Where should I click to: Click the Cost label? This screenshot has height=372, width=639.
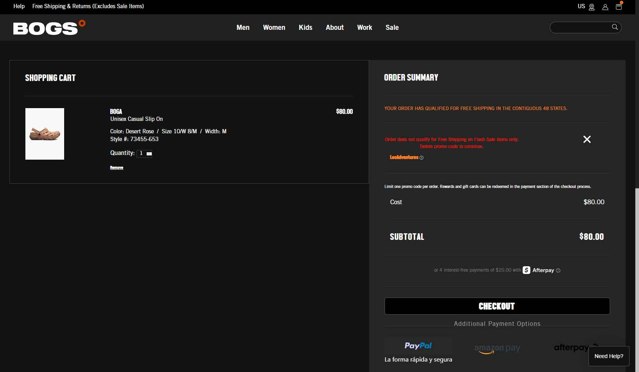click(x=396, y=202)
